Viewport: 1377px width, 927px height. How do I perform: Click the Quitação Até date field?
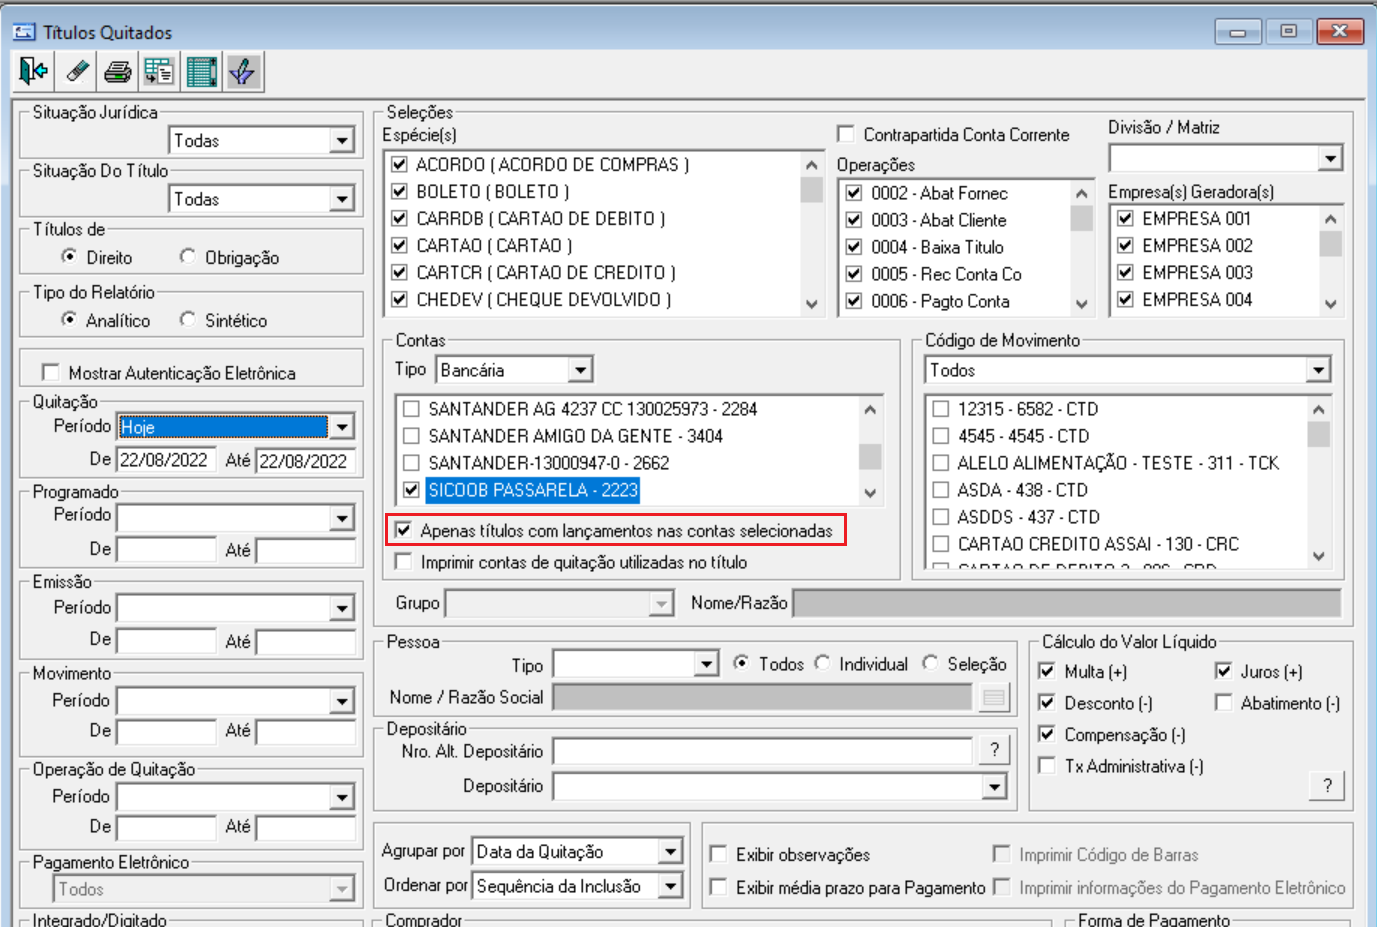click(306, 460)
